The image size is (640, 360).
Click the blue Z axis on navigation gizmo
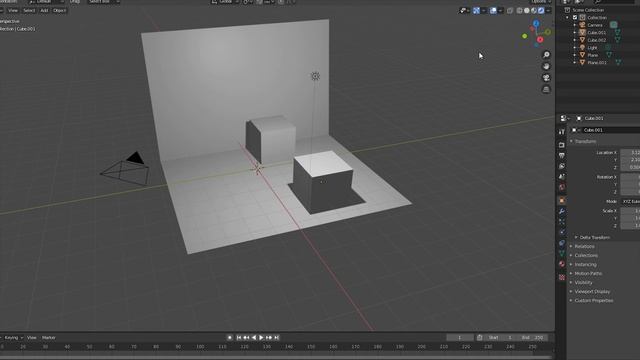coord(536,24)
